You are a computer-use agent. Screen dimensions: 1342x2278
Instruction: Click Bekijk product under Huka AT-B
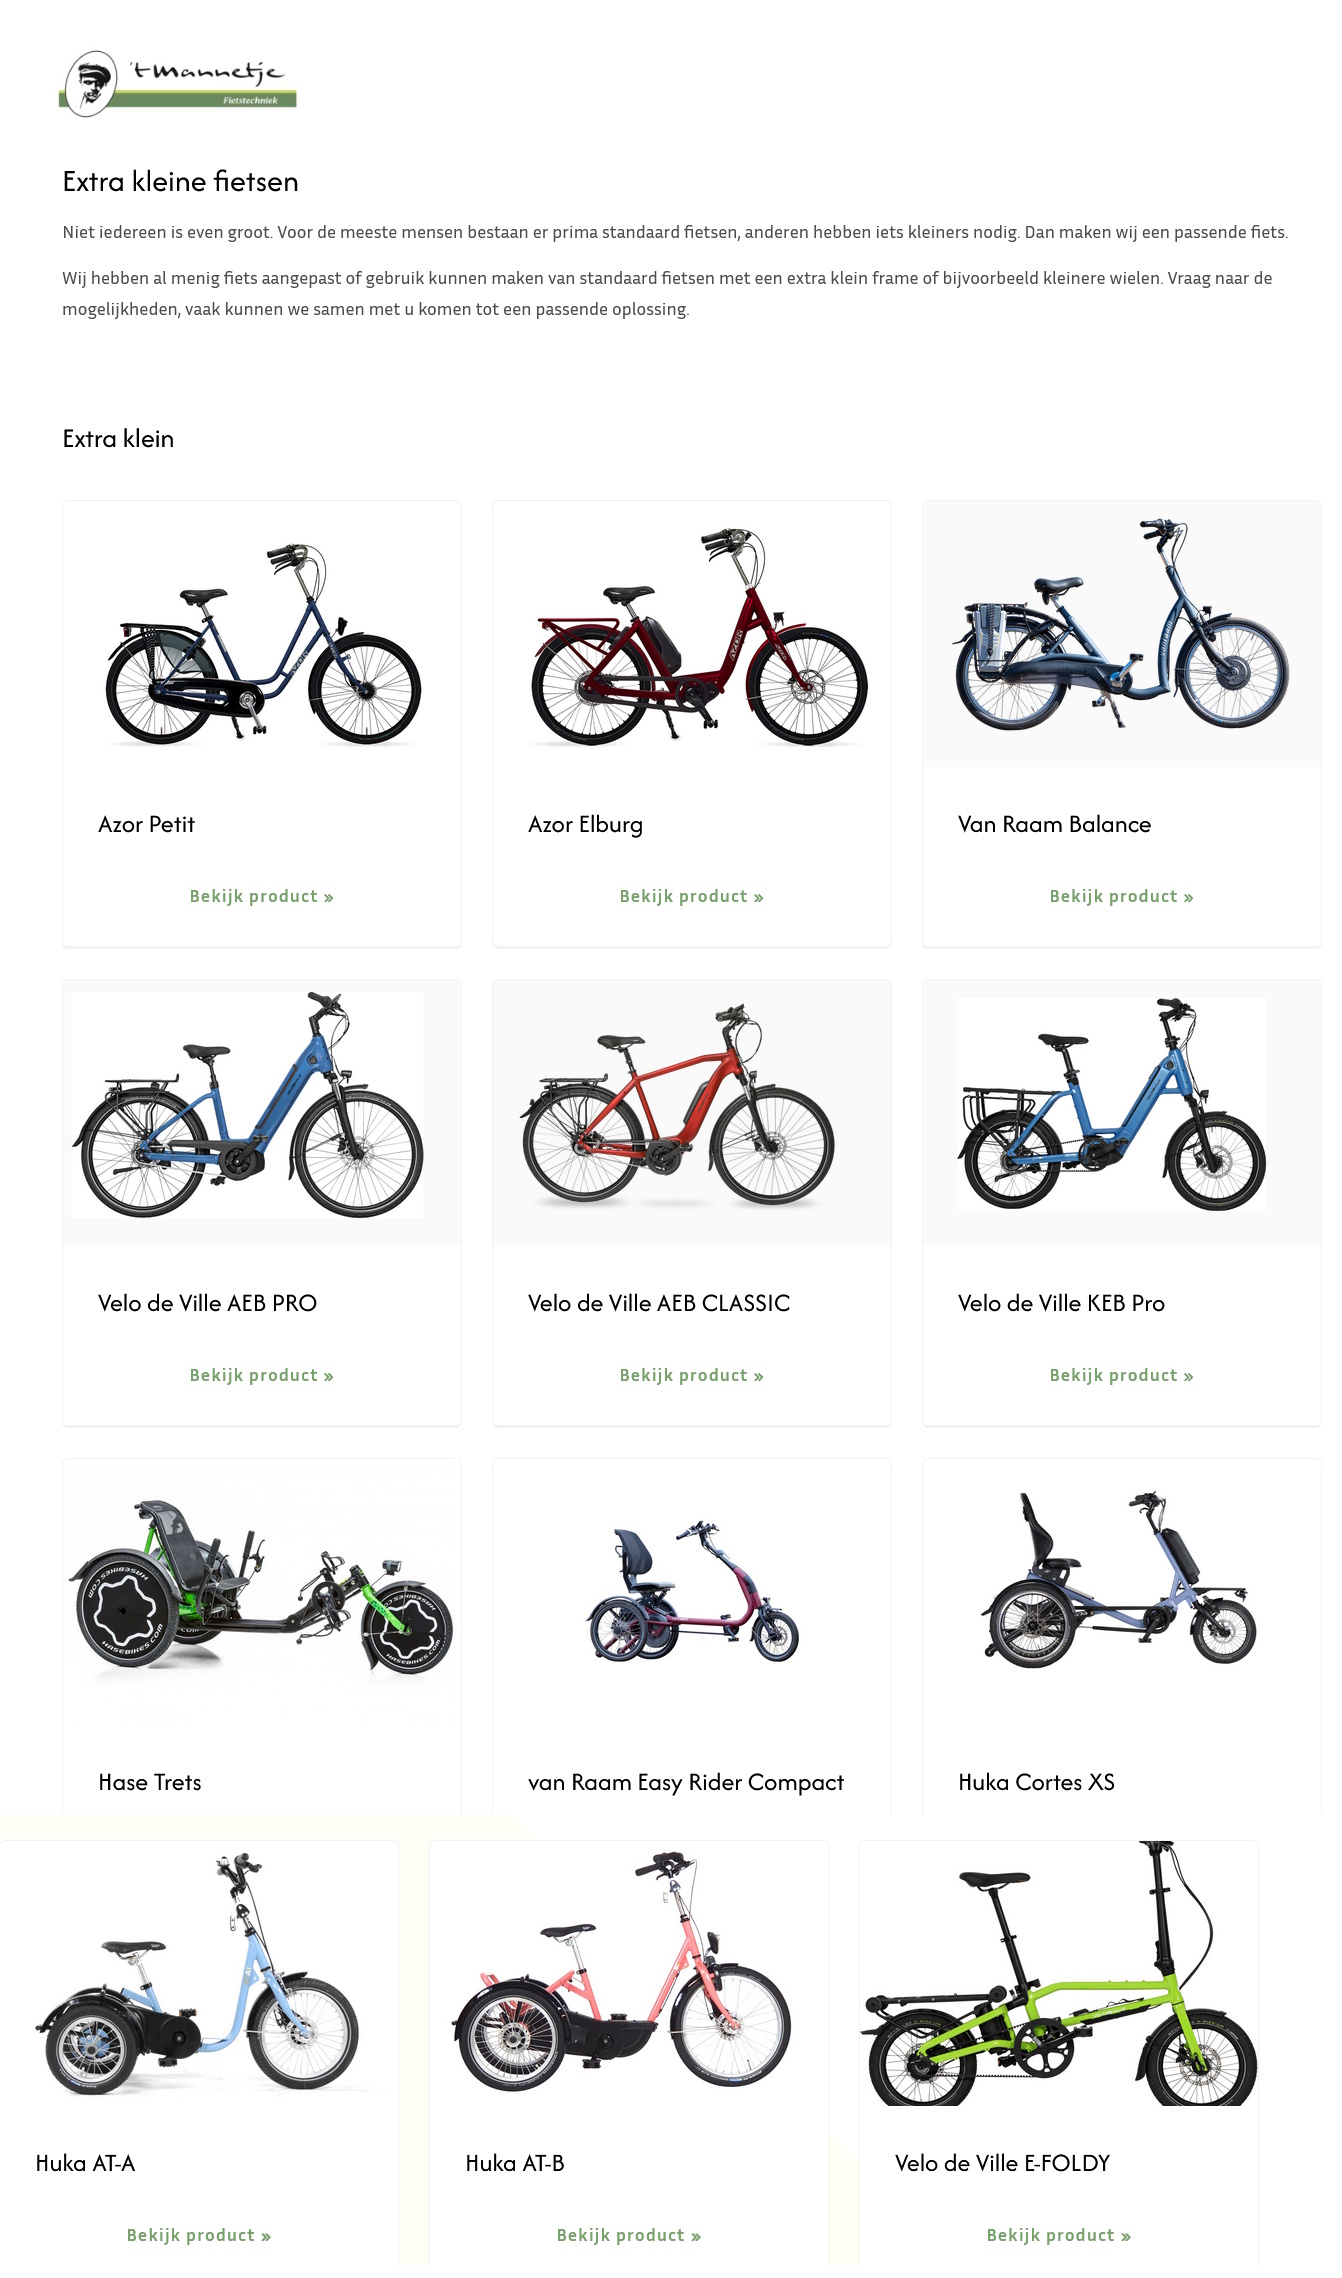coord(629,2235)
